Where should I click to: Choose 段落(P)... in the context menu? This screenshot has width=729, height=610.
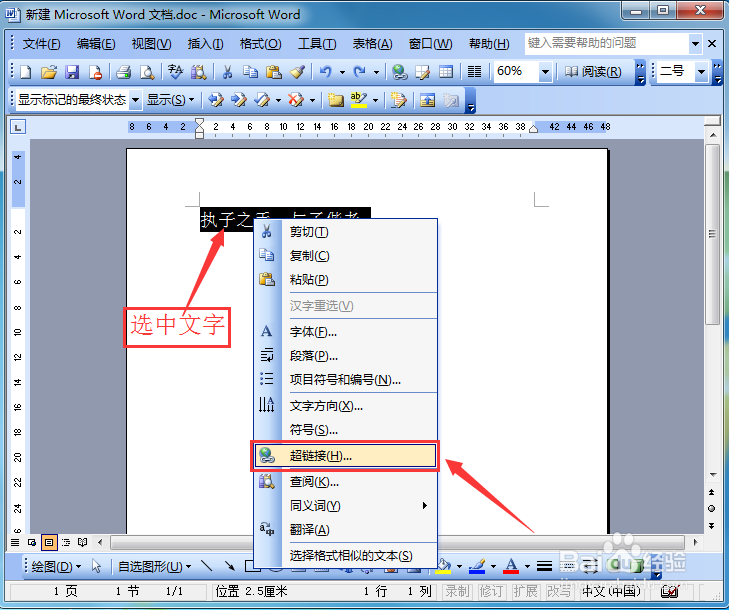pos(345,356)
